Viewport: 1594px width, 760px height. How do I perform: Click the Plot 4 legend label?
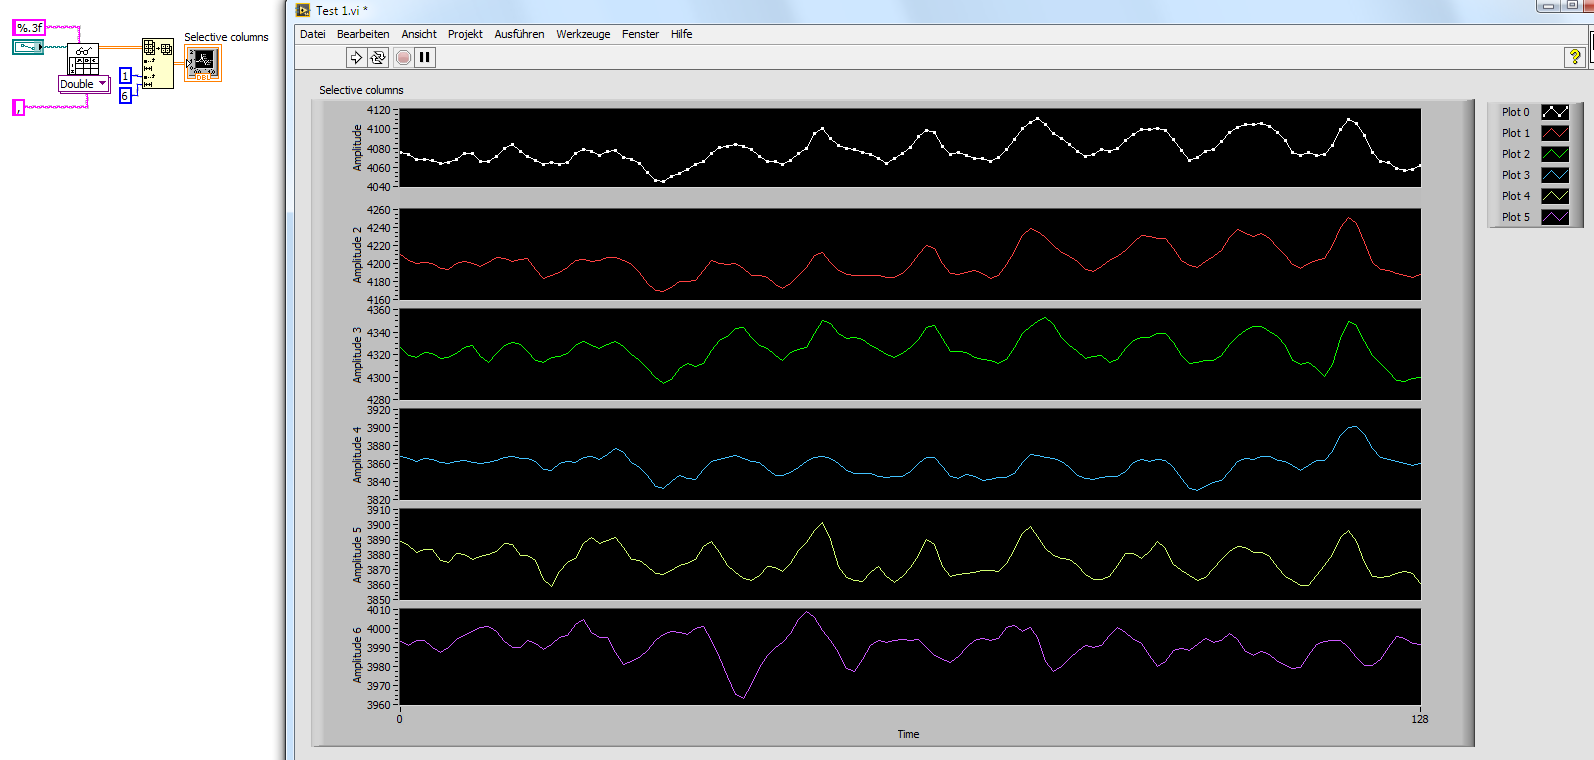coord(1515,196)
